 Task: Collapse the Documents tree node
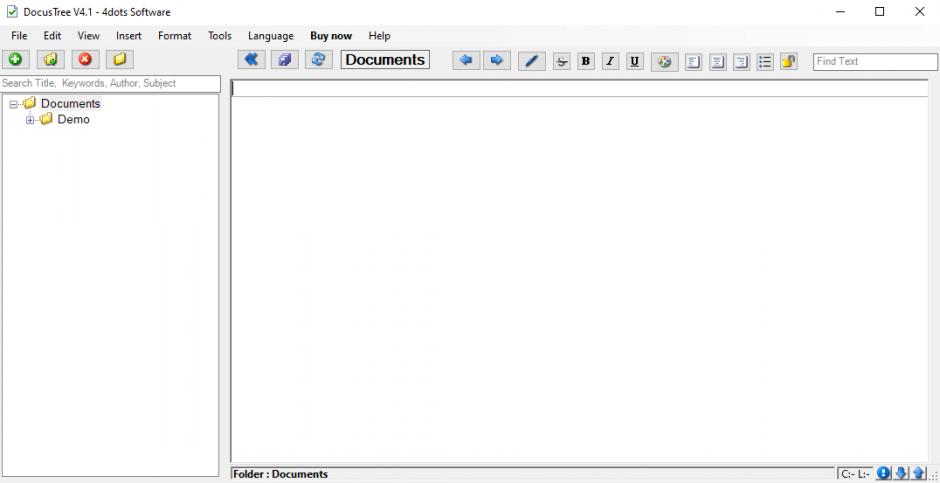coord(13,104)
